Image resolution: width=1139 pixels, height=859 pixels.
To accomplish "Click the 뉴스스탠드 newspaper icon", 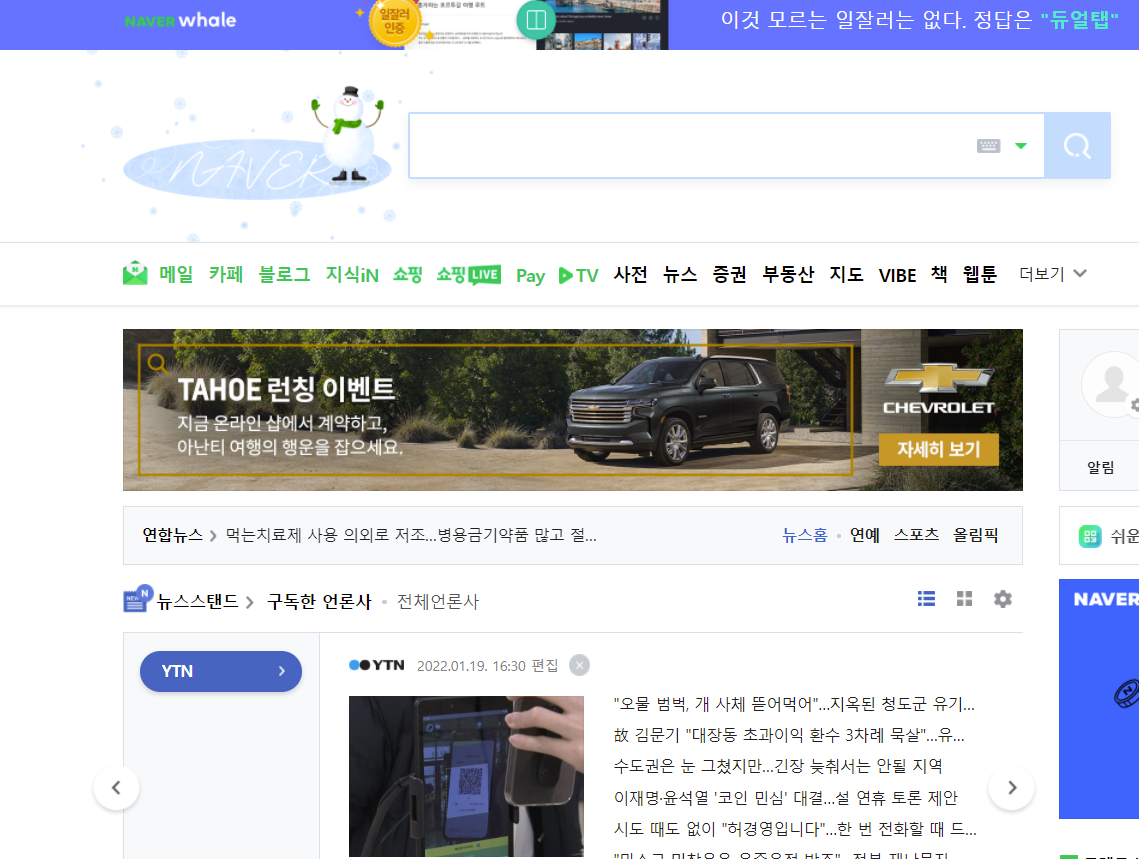I will pos(138,598).
